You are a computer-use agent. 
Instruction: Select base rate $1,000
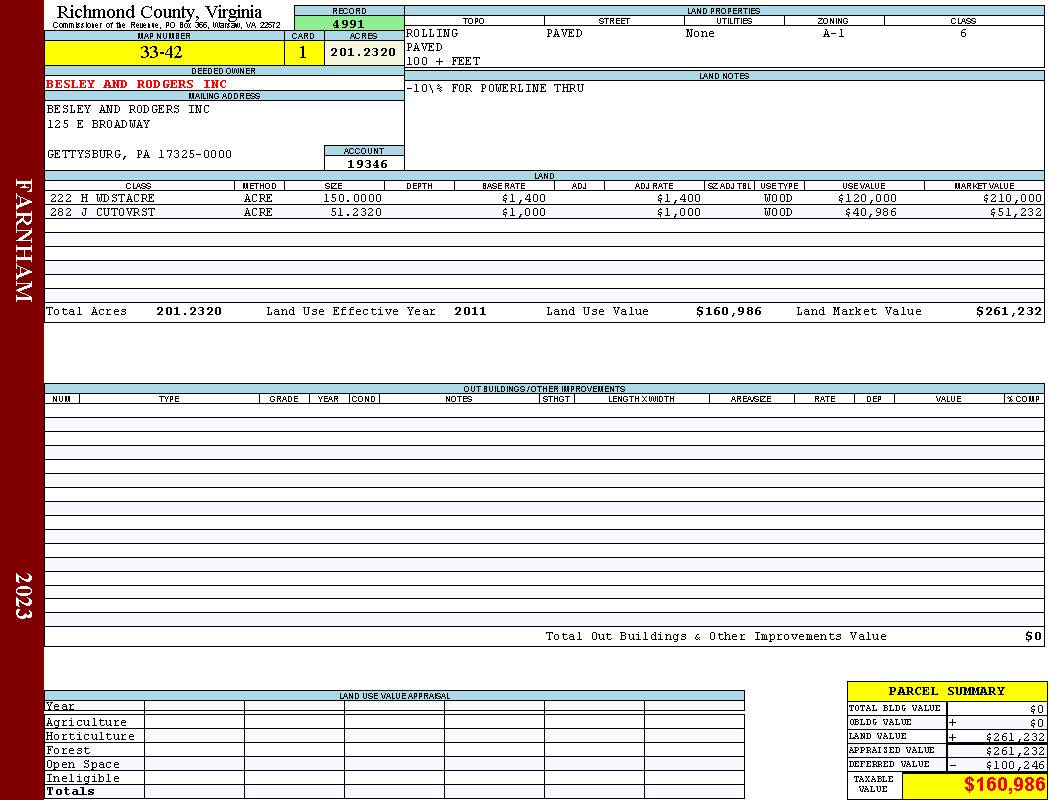click(524, 212)
